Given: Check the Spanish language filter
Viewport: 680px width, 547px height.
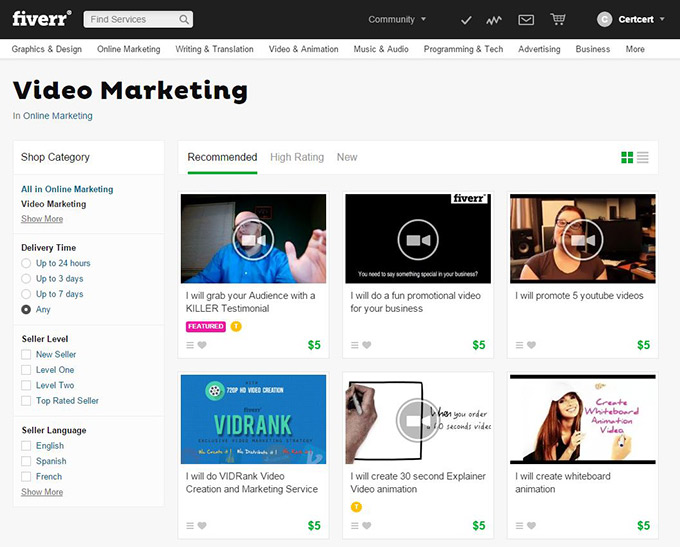Looking at the screenshot, I should point(26,461).
